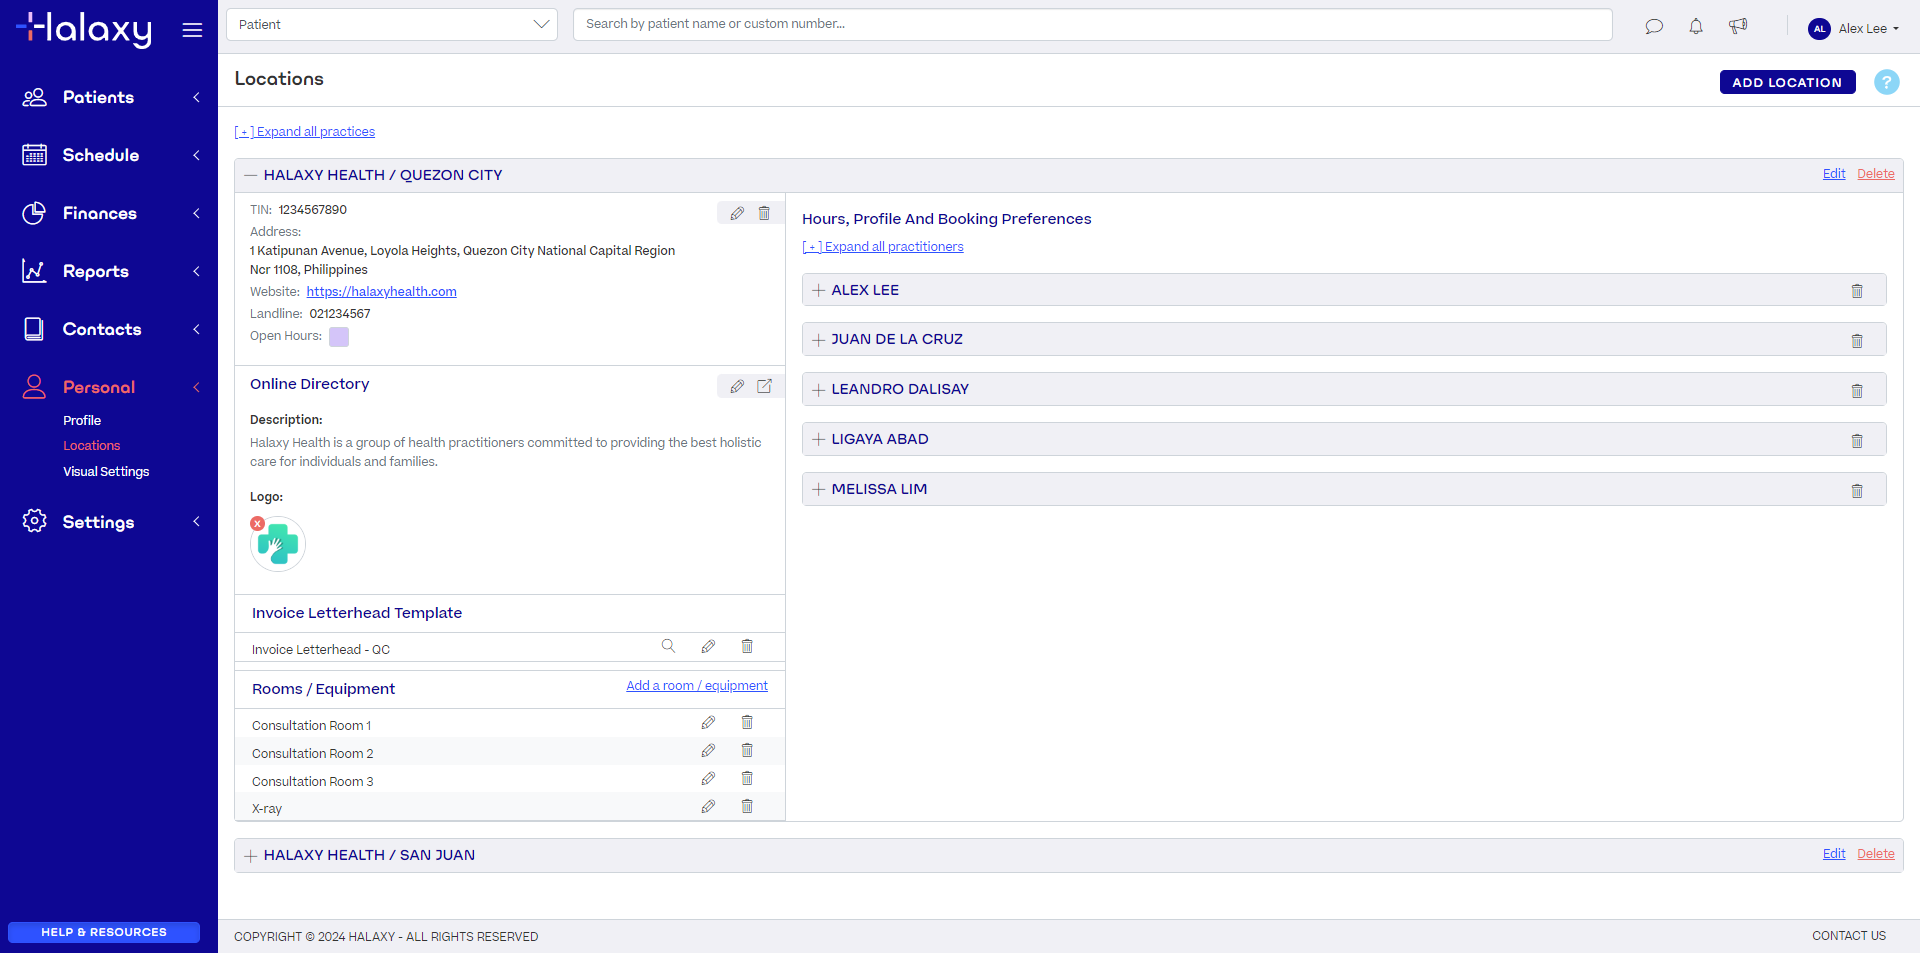Expand Melissa Lim practitioner row
Viewport: 1920px width, 953px height.
[x=819, y=490]
